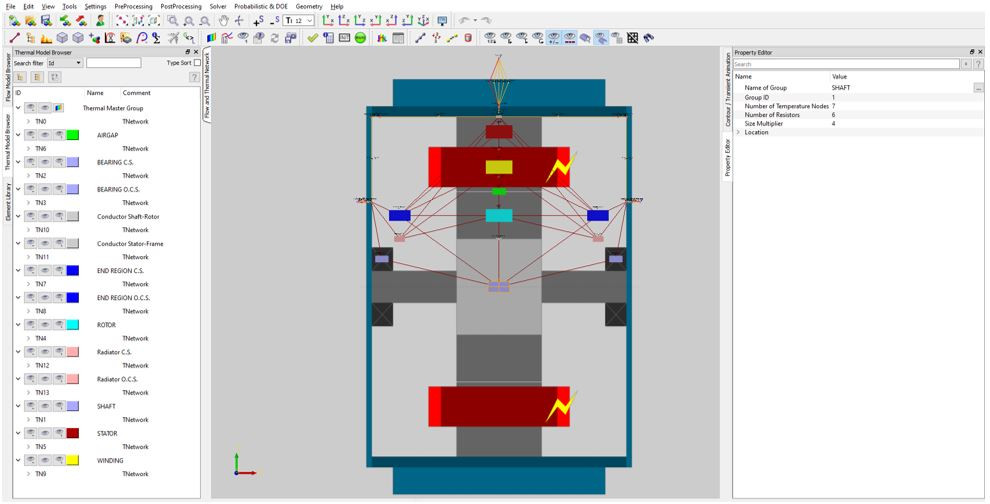Select the pan hand tool

tap(224, 20)
